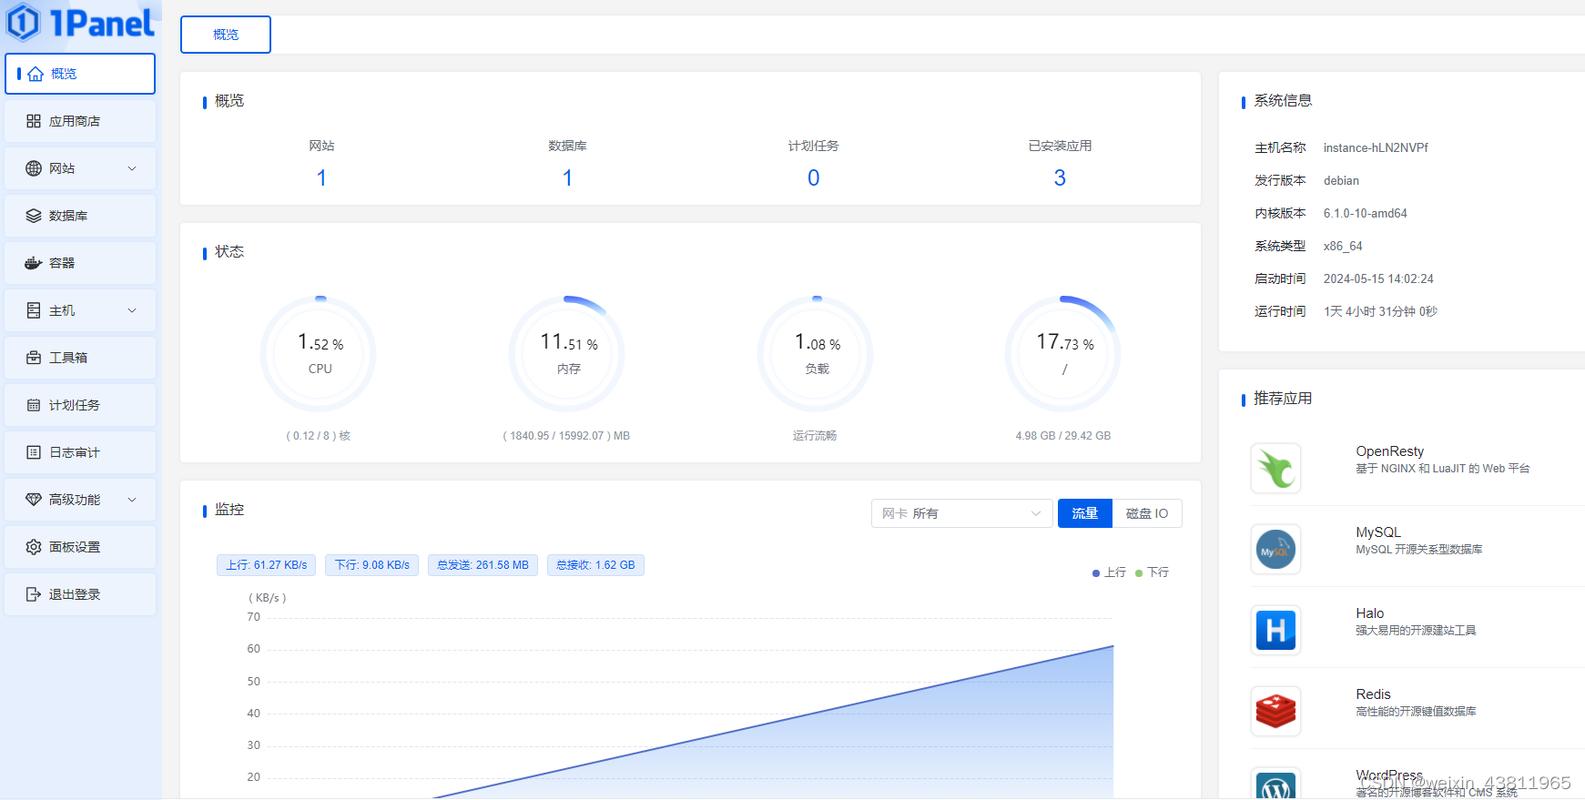Viewport: 1585px width, 800px height.
Task: Click the 计划任务 count number 0
Action: [x=813, y=178]
